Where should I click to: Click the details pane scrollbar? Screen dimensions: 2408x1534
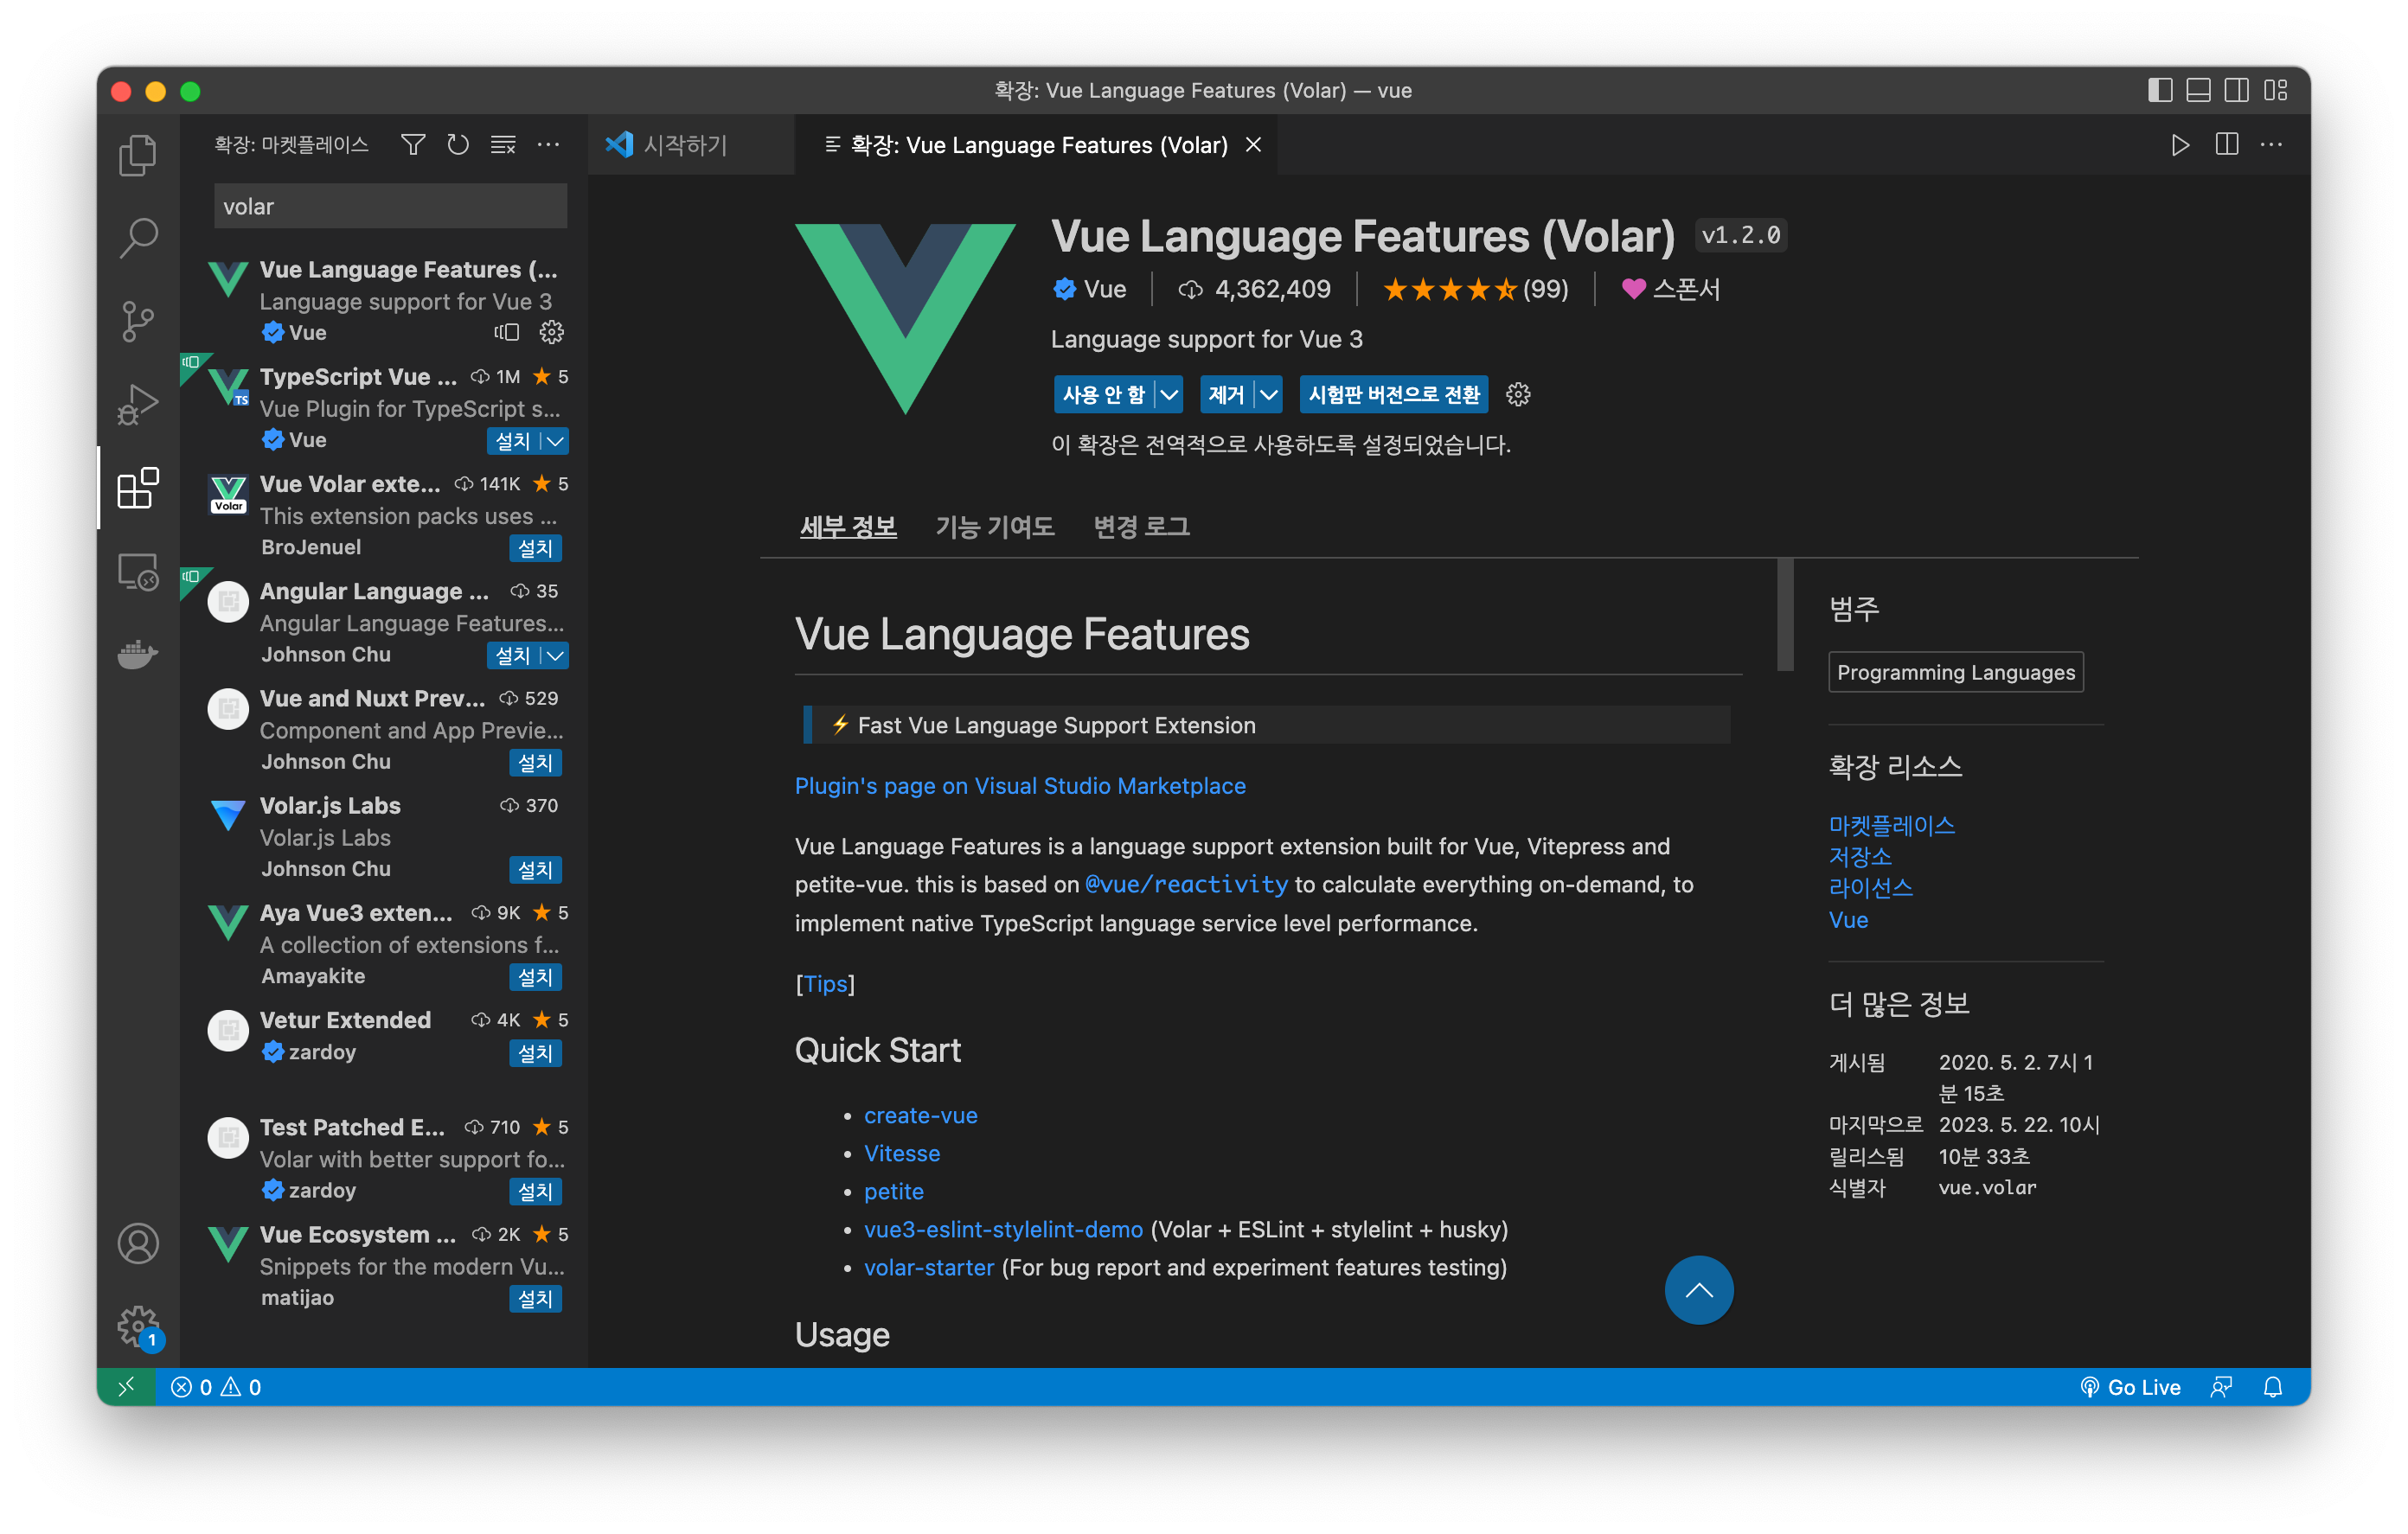(x=1784, y=614)
